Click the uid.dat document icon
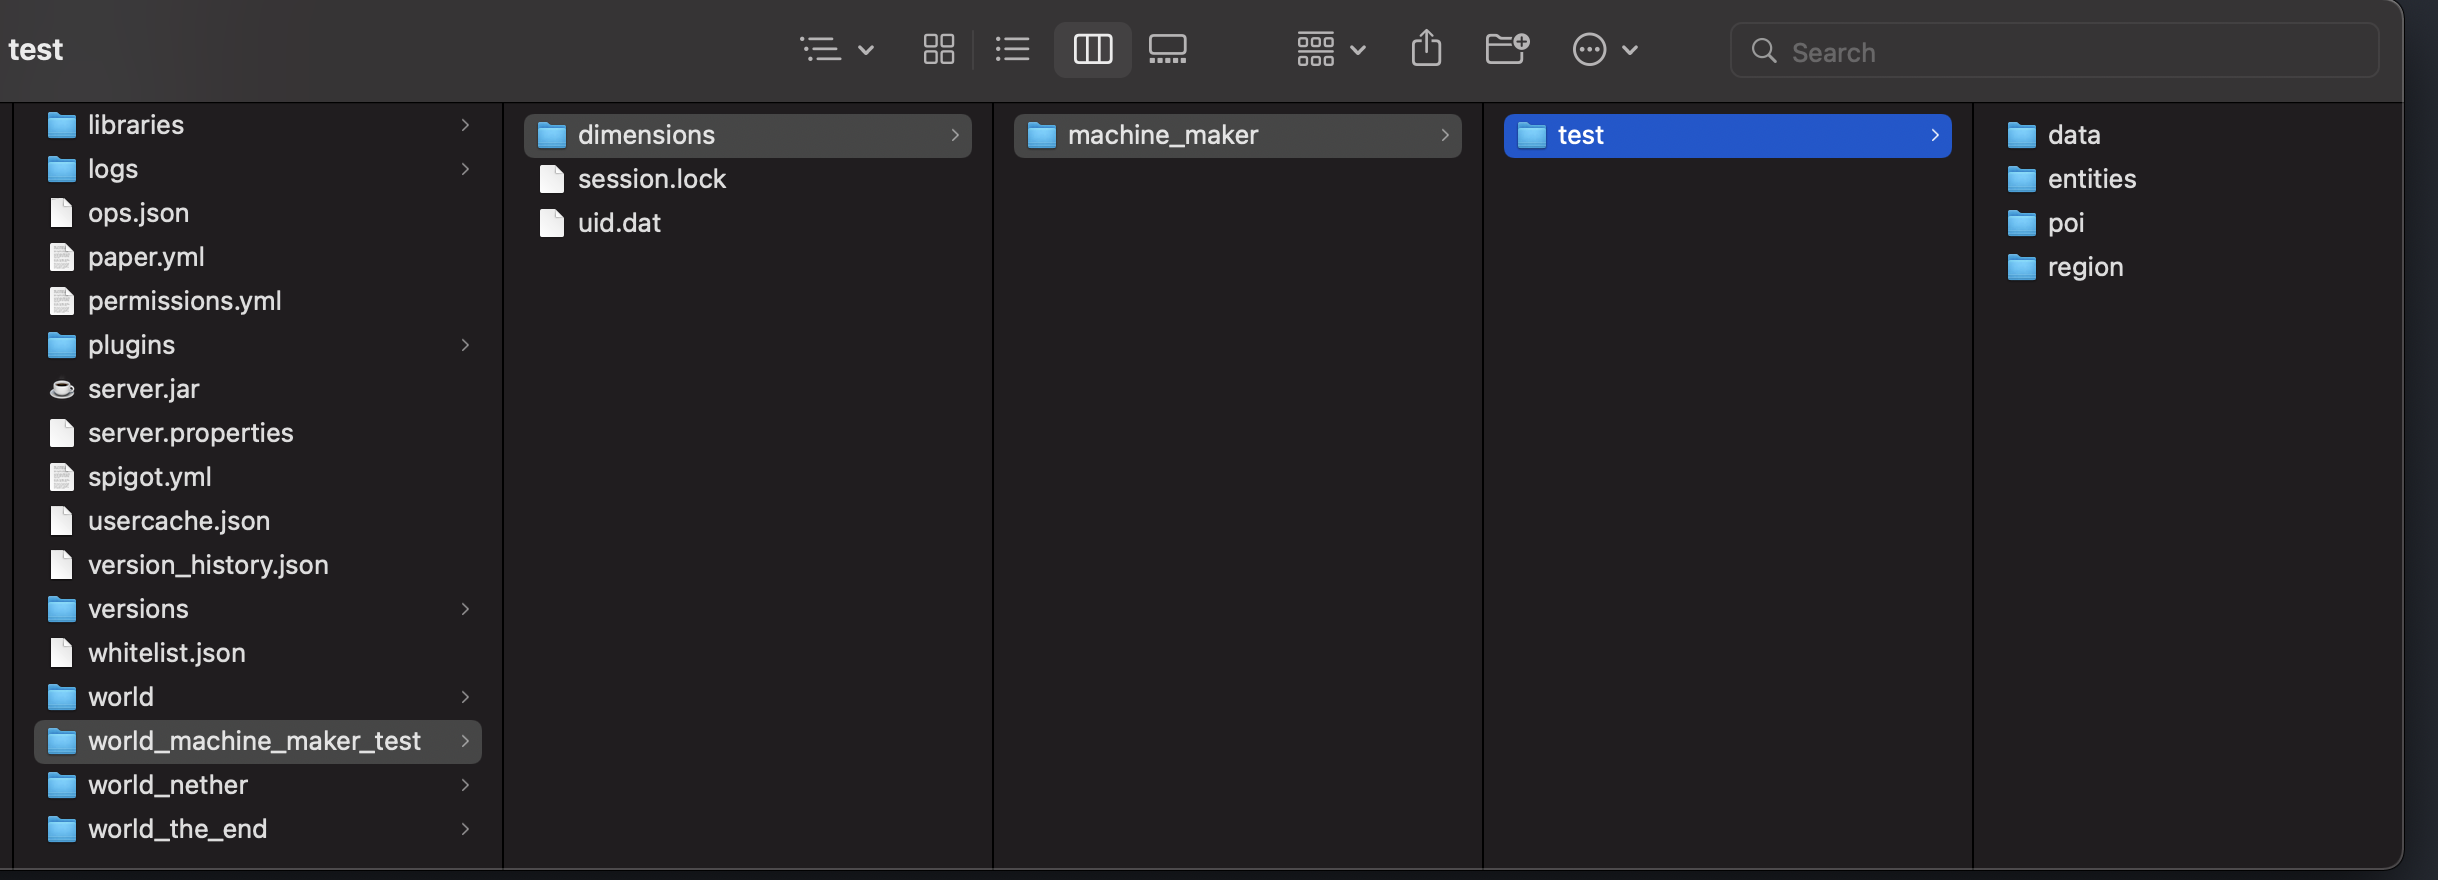This screenshot has height=880, width=2438. [x=552, y=223]
